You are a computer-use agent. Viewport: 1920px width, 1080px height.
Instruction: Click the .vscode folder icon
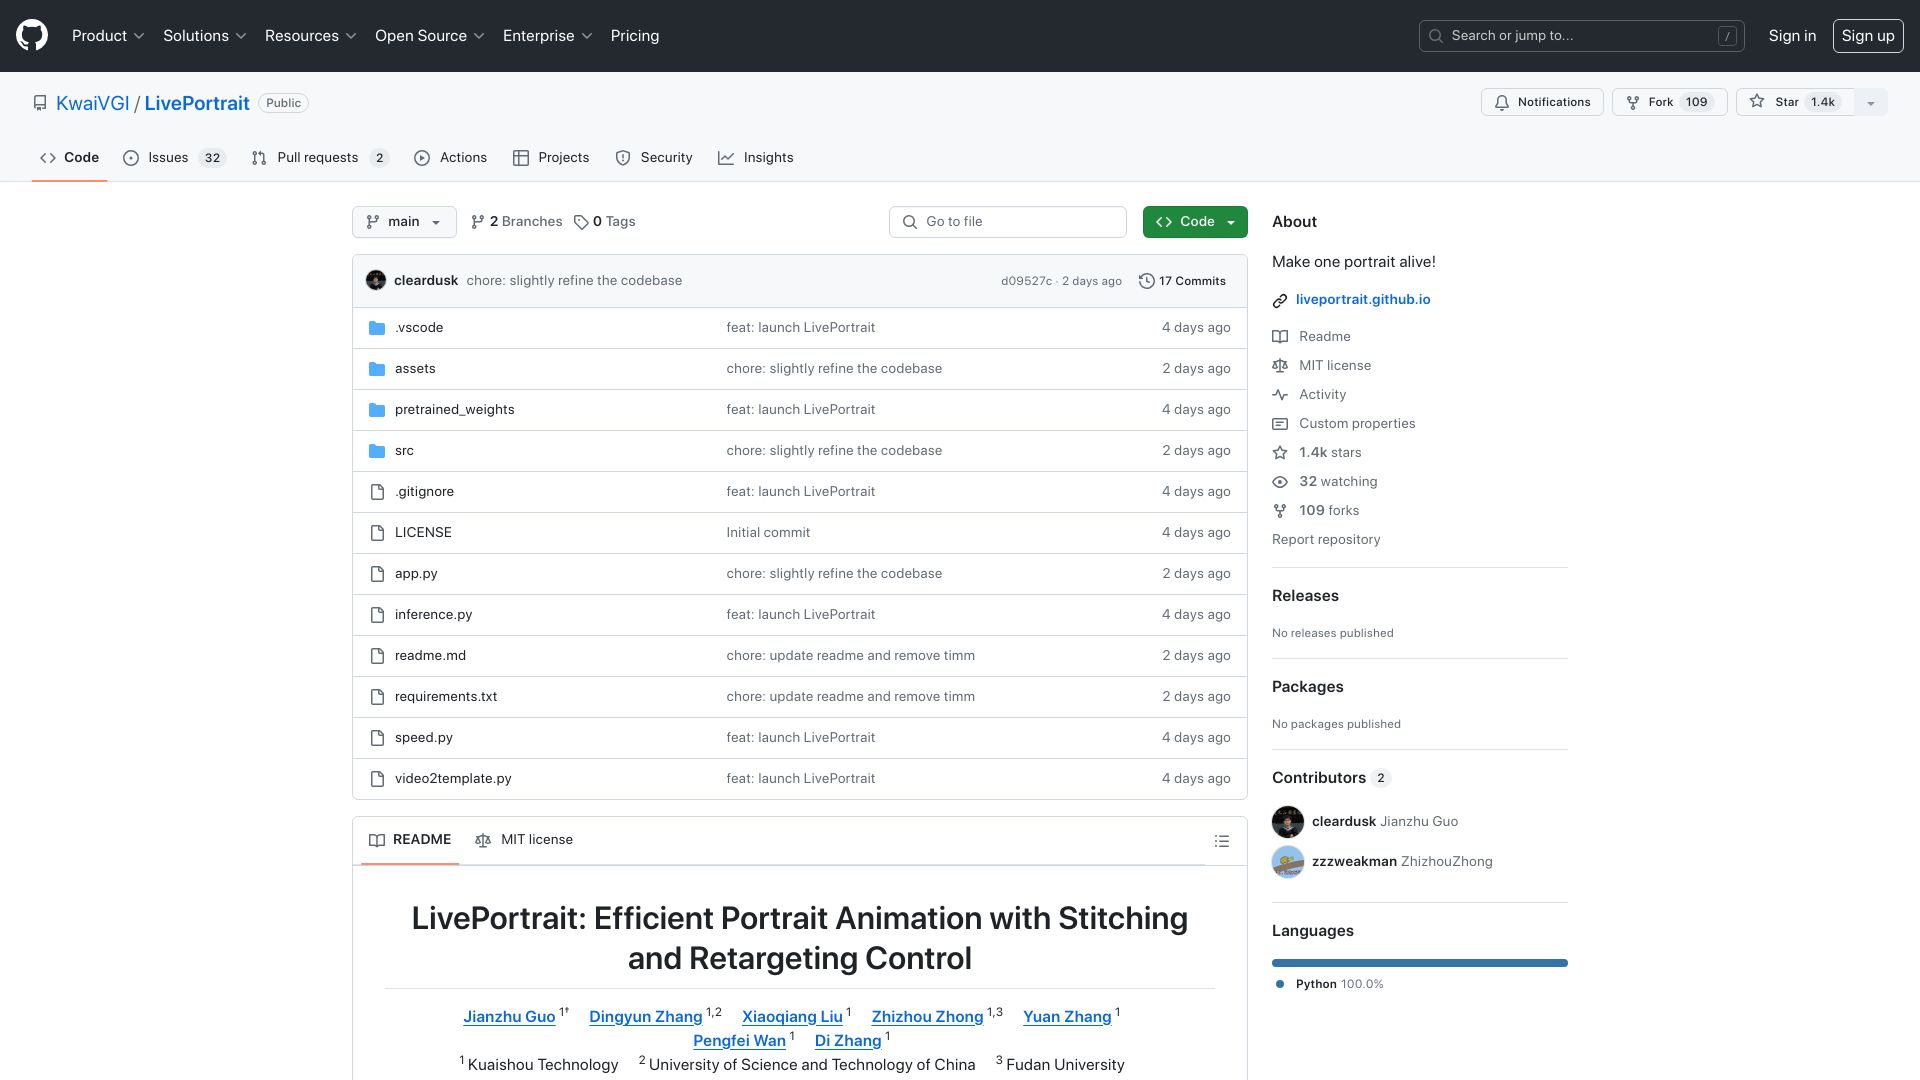[377, 328]
